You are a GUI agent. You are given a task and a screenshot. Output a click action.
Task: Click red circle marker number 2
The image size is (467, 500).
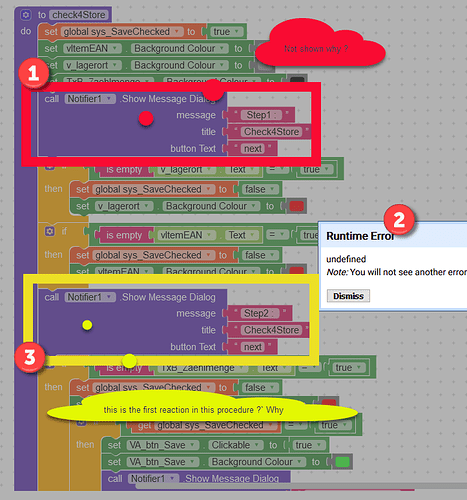399,220
